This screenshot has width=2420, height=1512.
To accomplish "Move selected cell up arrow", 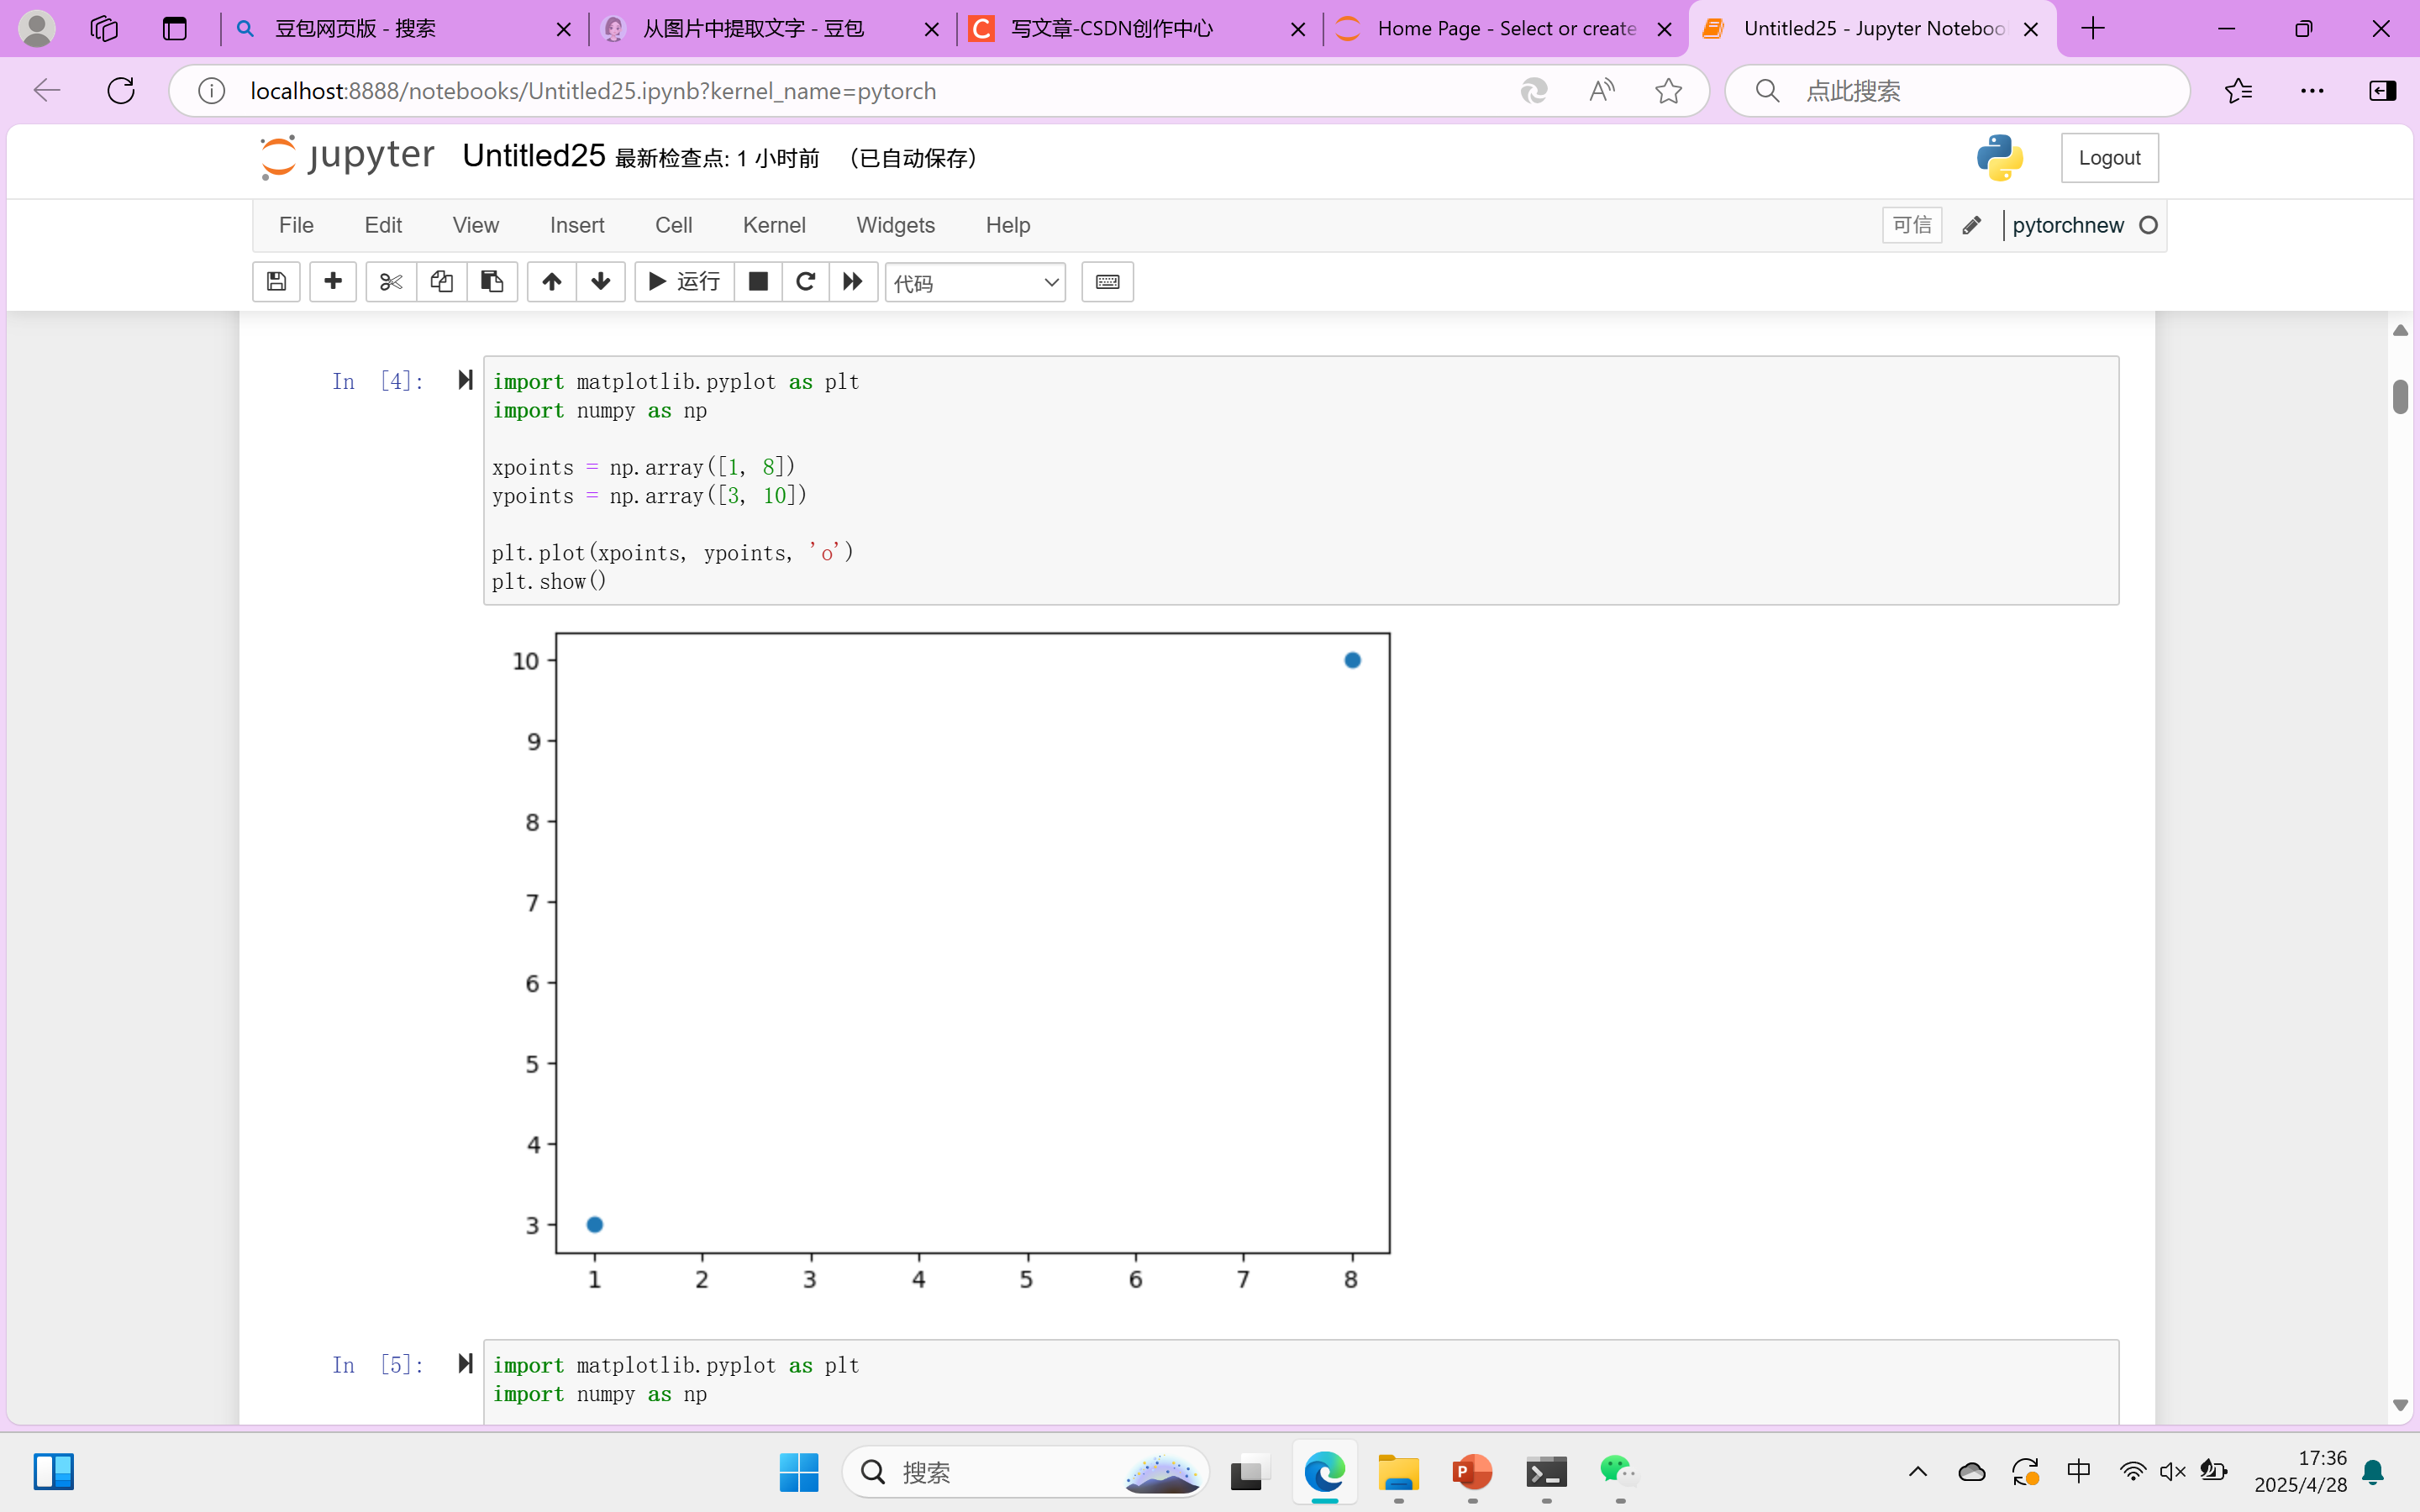I will [x=551, y=282].
